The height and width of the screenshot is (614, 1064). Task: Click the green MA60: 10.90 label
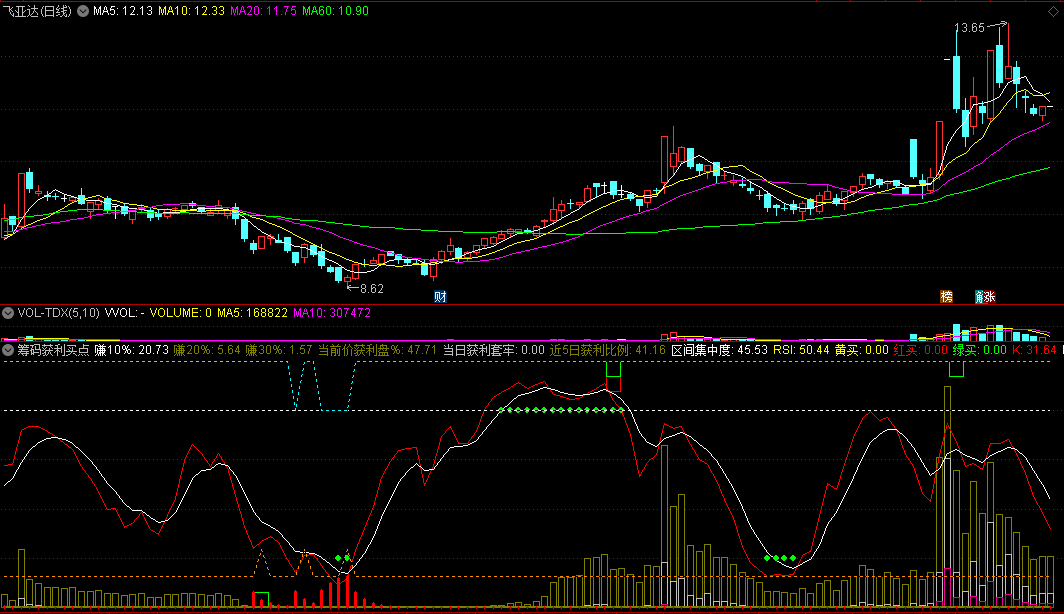tap(335, 11)
